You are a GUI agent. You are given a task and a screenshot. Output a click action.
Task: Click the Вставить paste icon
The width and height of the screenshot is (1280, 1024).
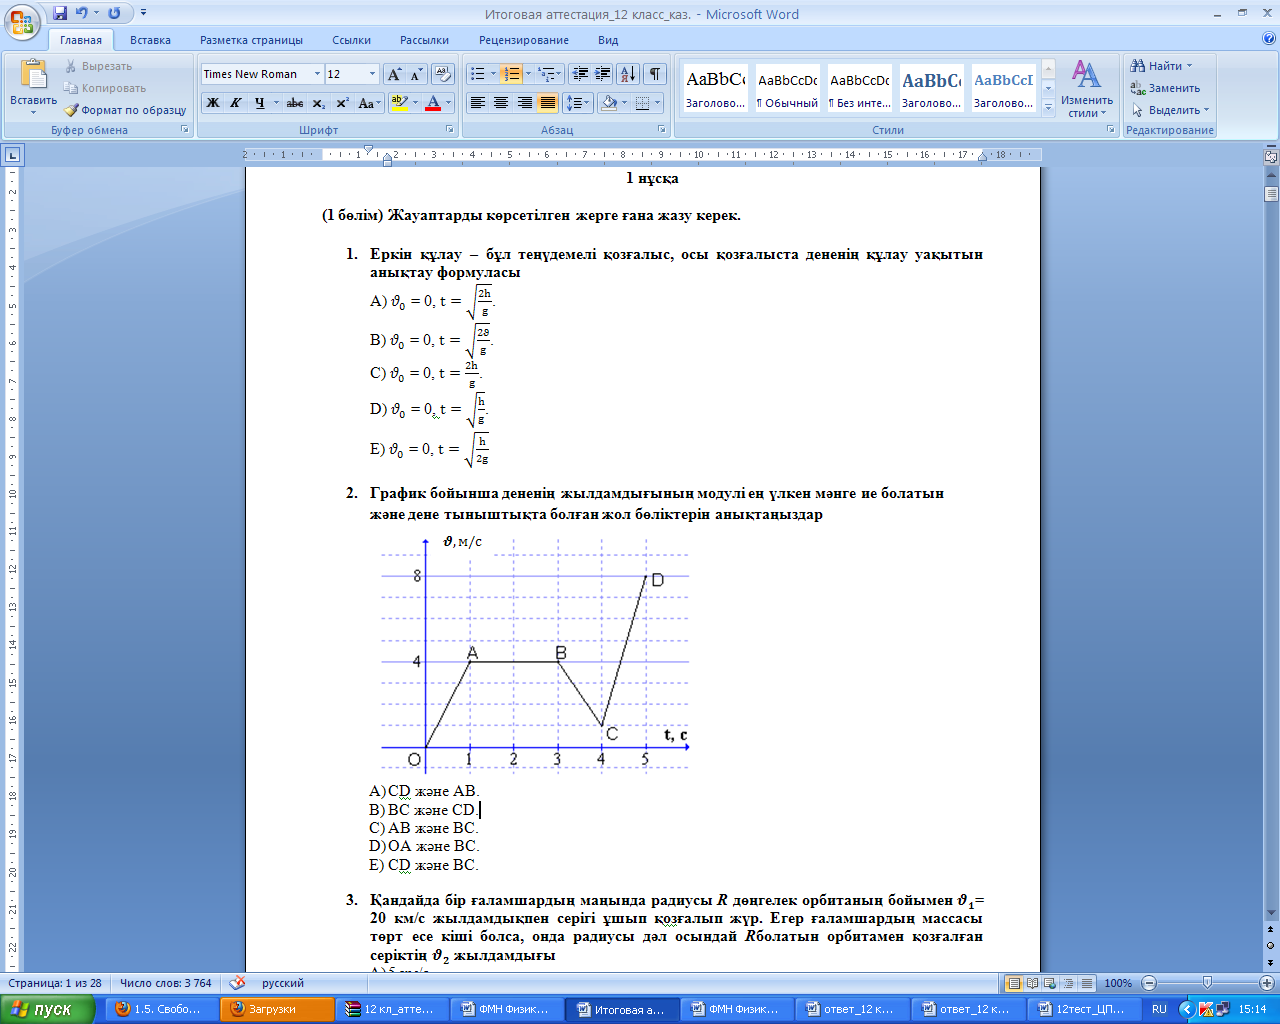pos(33,74)
